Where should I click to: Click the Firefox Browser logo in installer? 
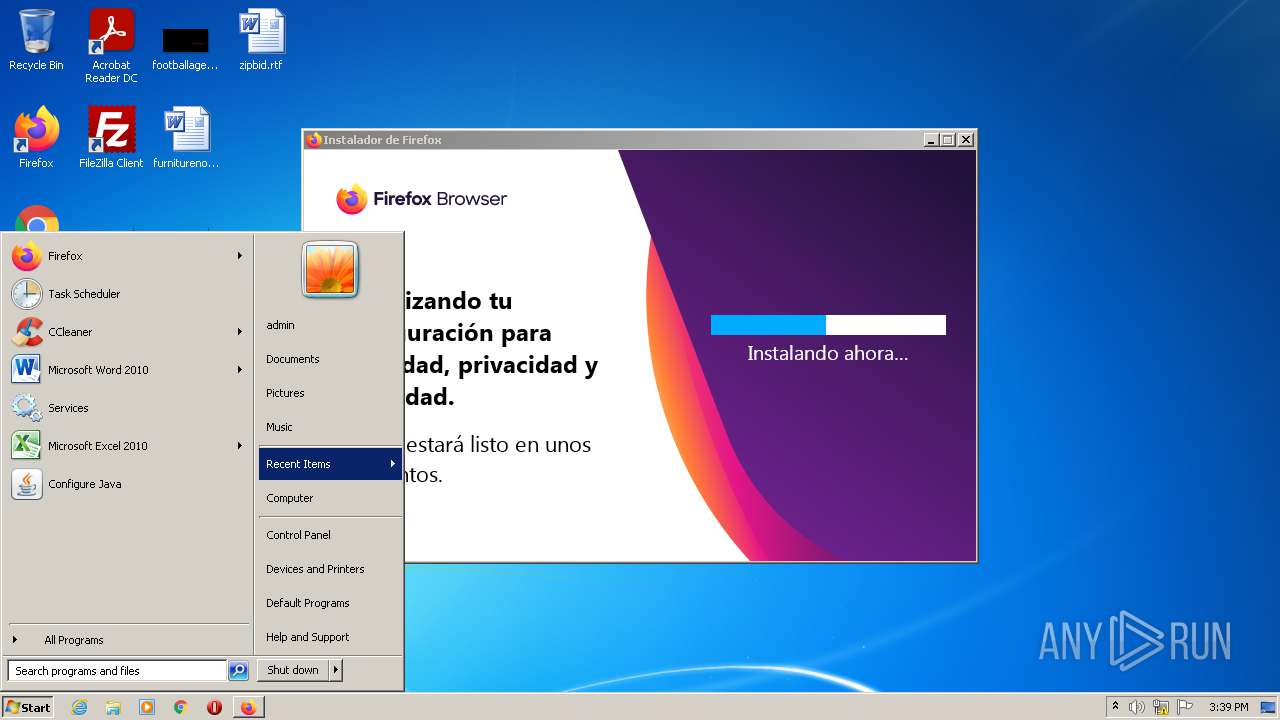(x=421, y=199)
